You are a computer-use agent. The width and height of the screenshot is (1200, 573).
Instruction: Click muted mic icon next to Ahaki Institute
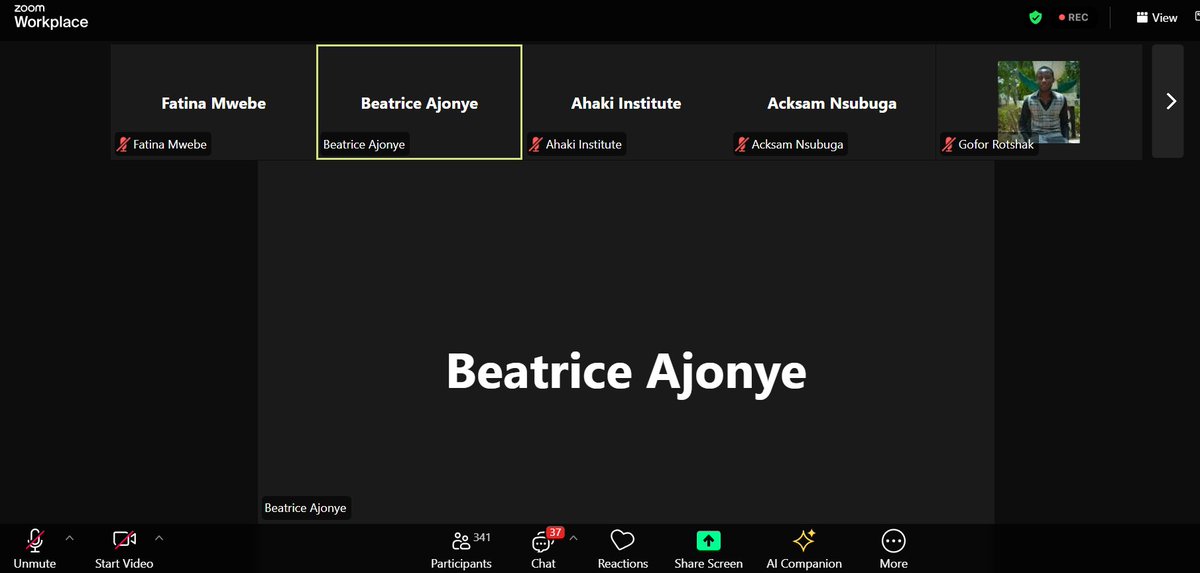[536, 145]
